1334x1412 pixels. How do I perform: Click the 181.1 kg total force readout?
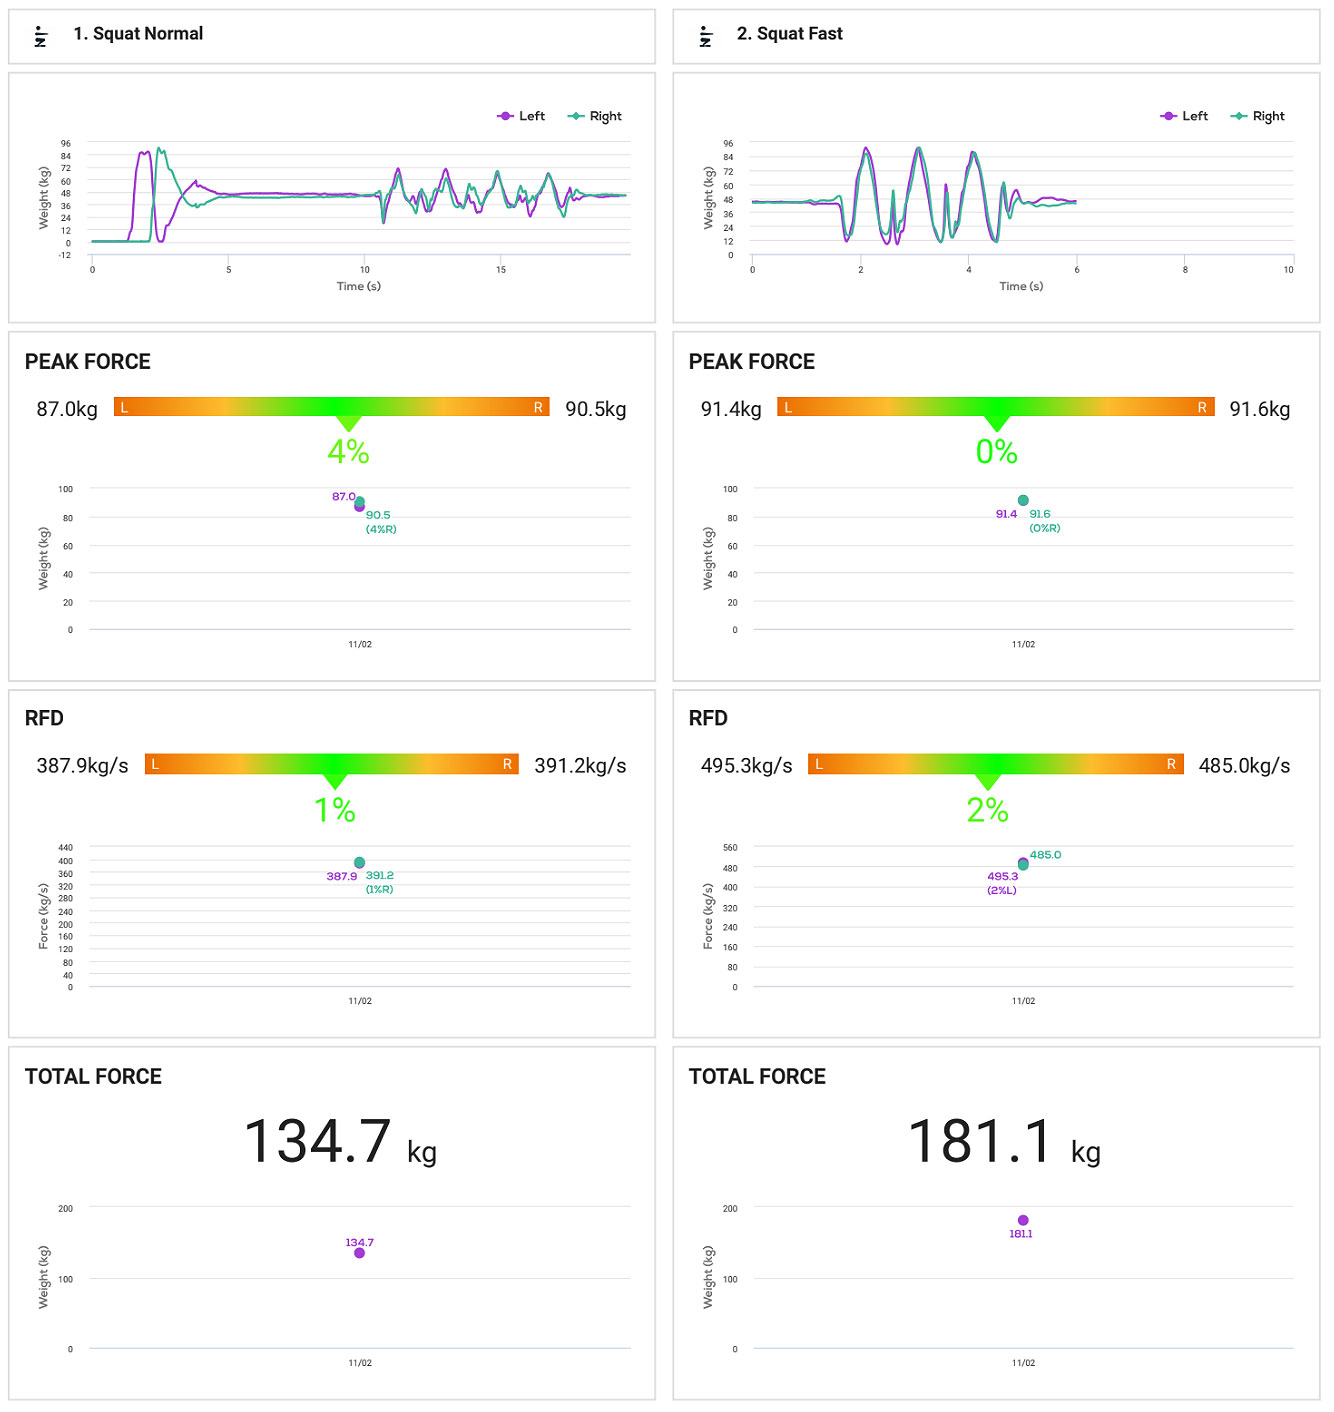tap(1004, 1142)
